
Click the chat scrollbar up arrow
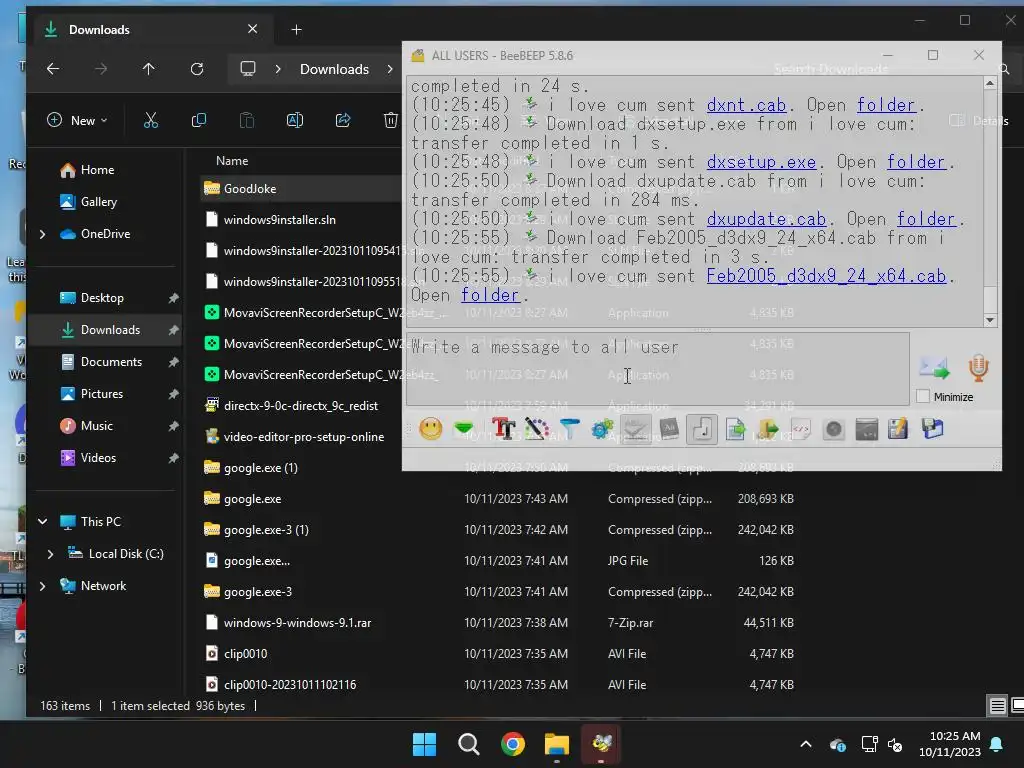point(990,84)
